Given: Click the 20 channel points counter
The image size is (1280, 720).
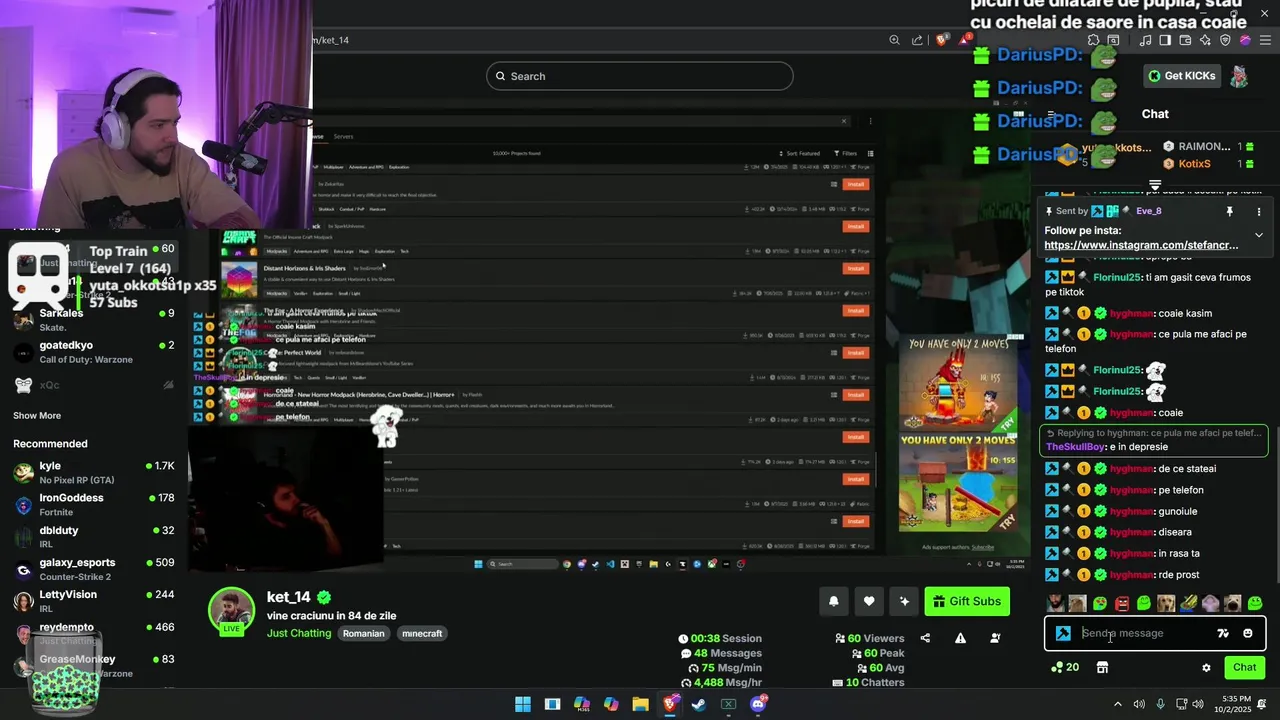Looking at the screenshot, I should [x=1065, y=667].
